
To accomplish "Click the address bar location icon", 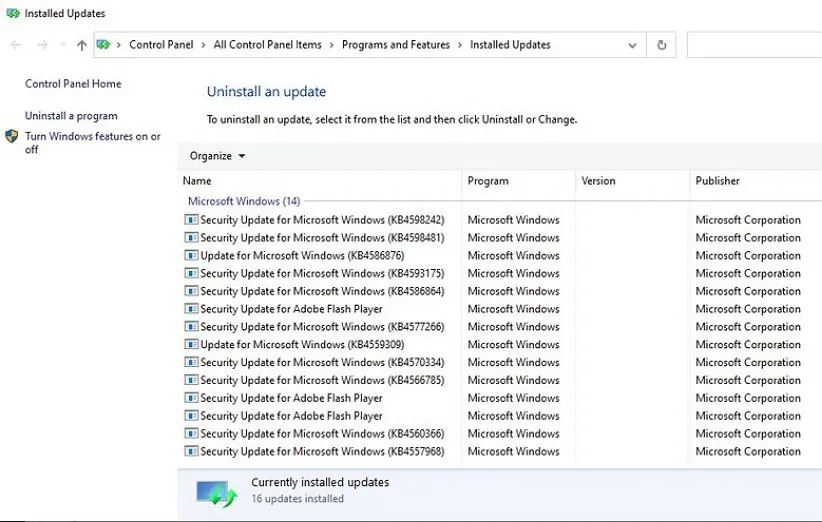I will point(104,45).
